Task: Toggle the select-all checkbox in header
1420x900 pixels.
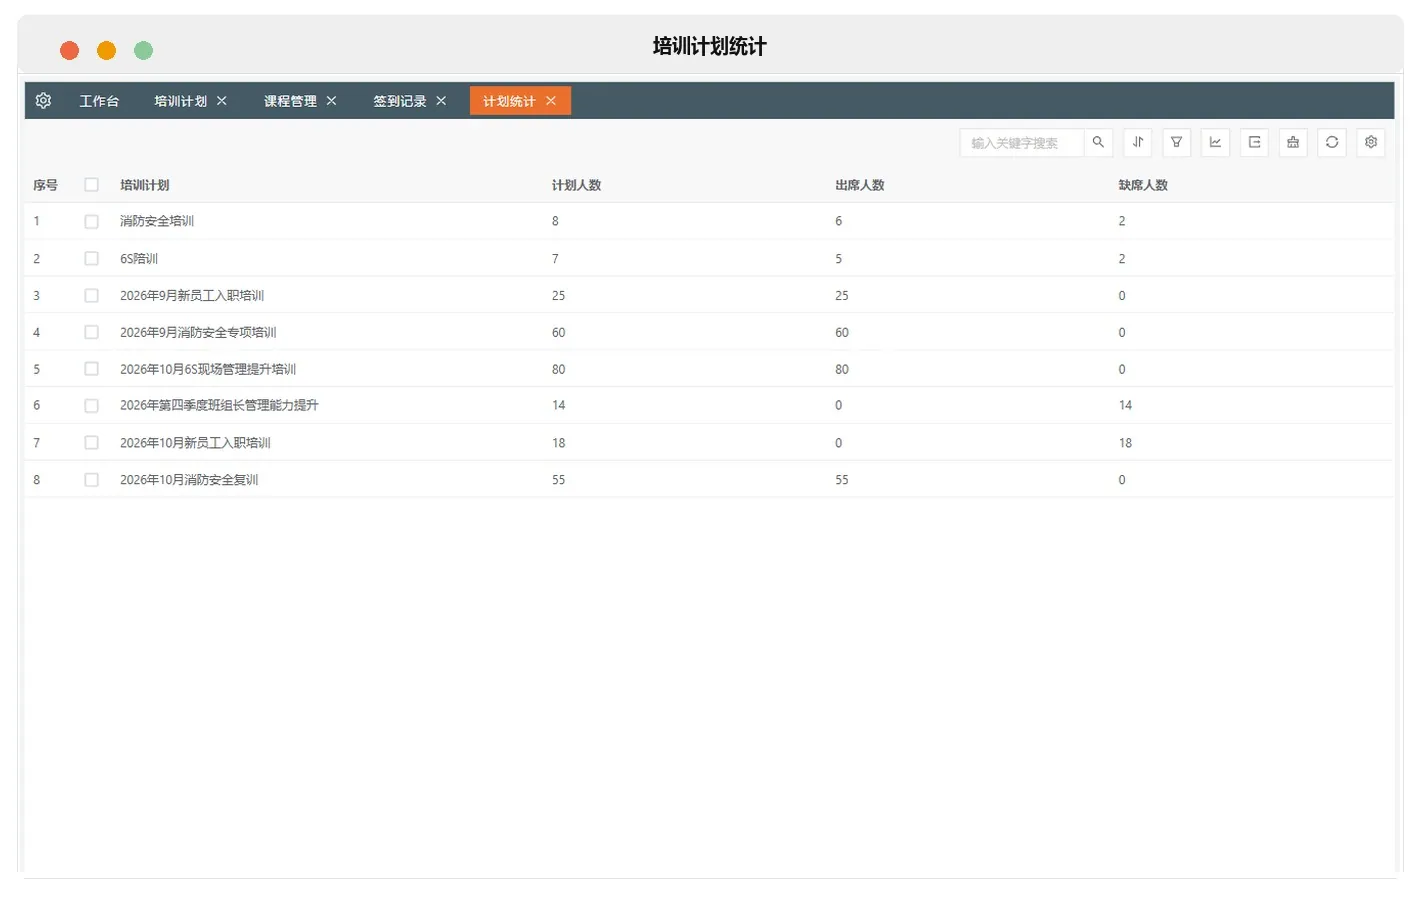Action: (91, 185)
